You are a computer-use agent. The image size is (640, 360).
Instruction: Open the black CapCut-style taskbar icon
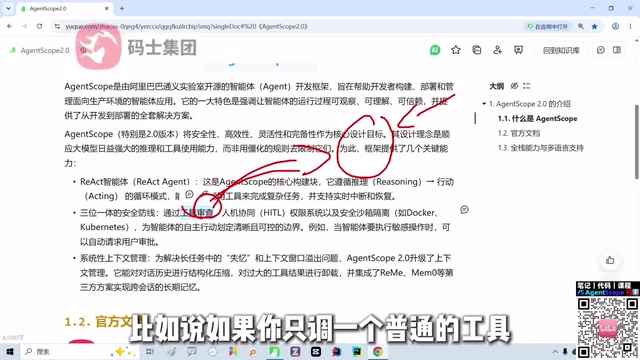point(316,351)
